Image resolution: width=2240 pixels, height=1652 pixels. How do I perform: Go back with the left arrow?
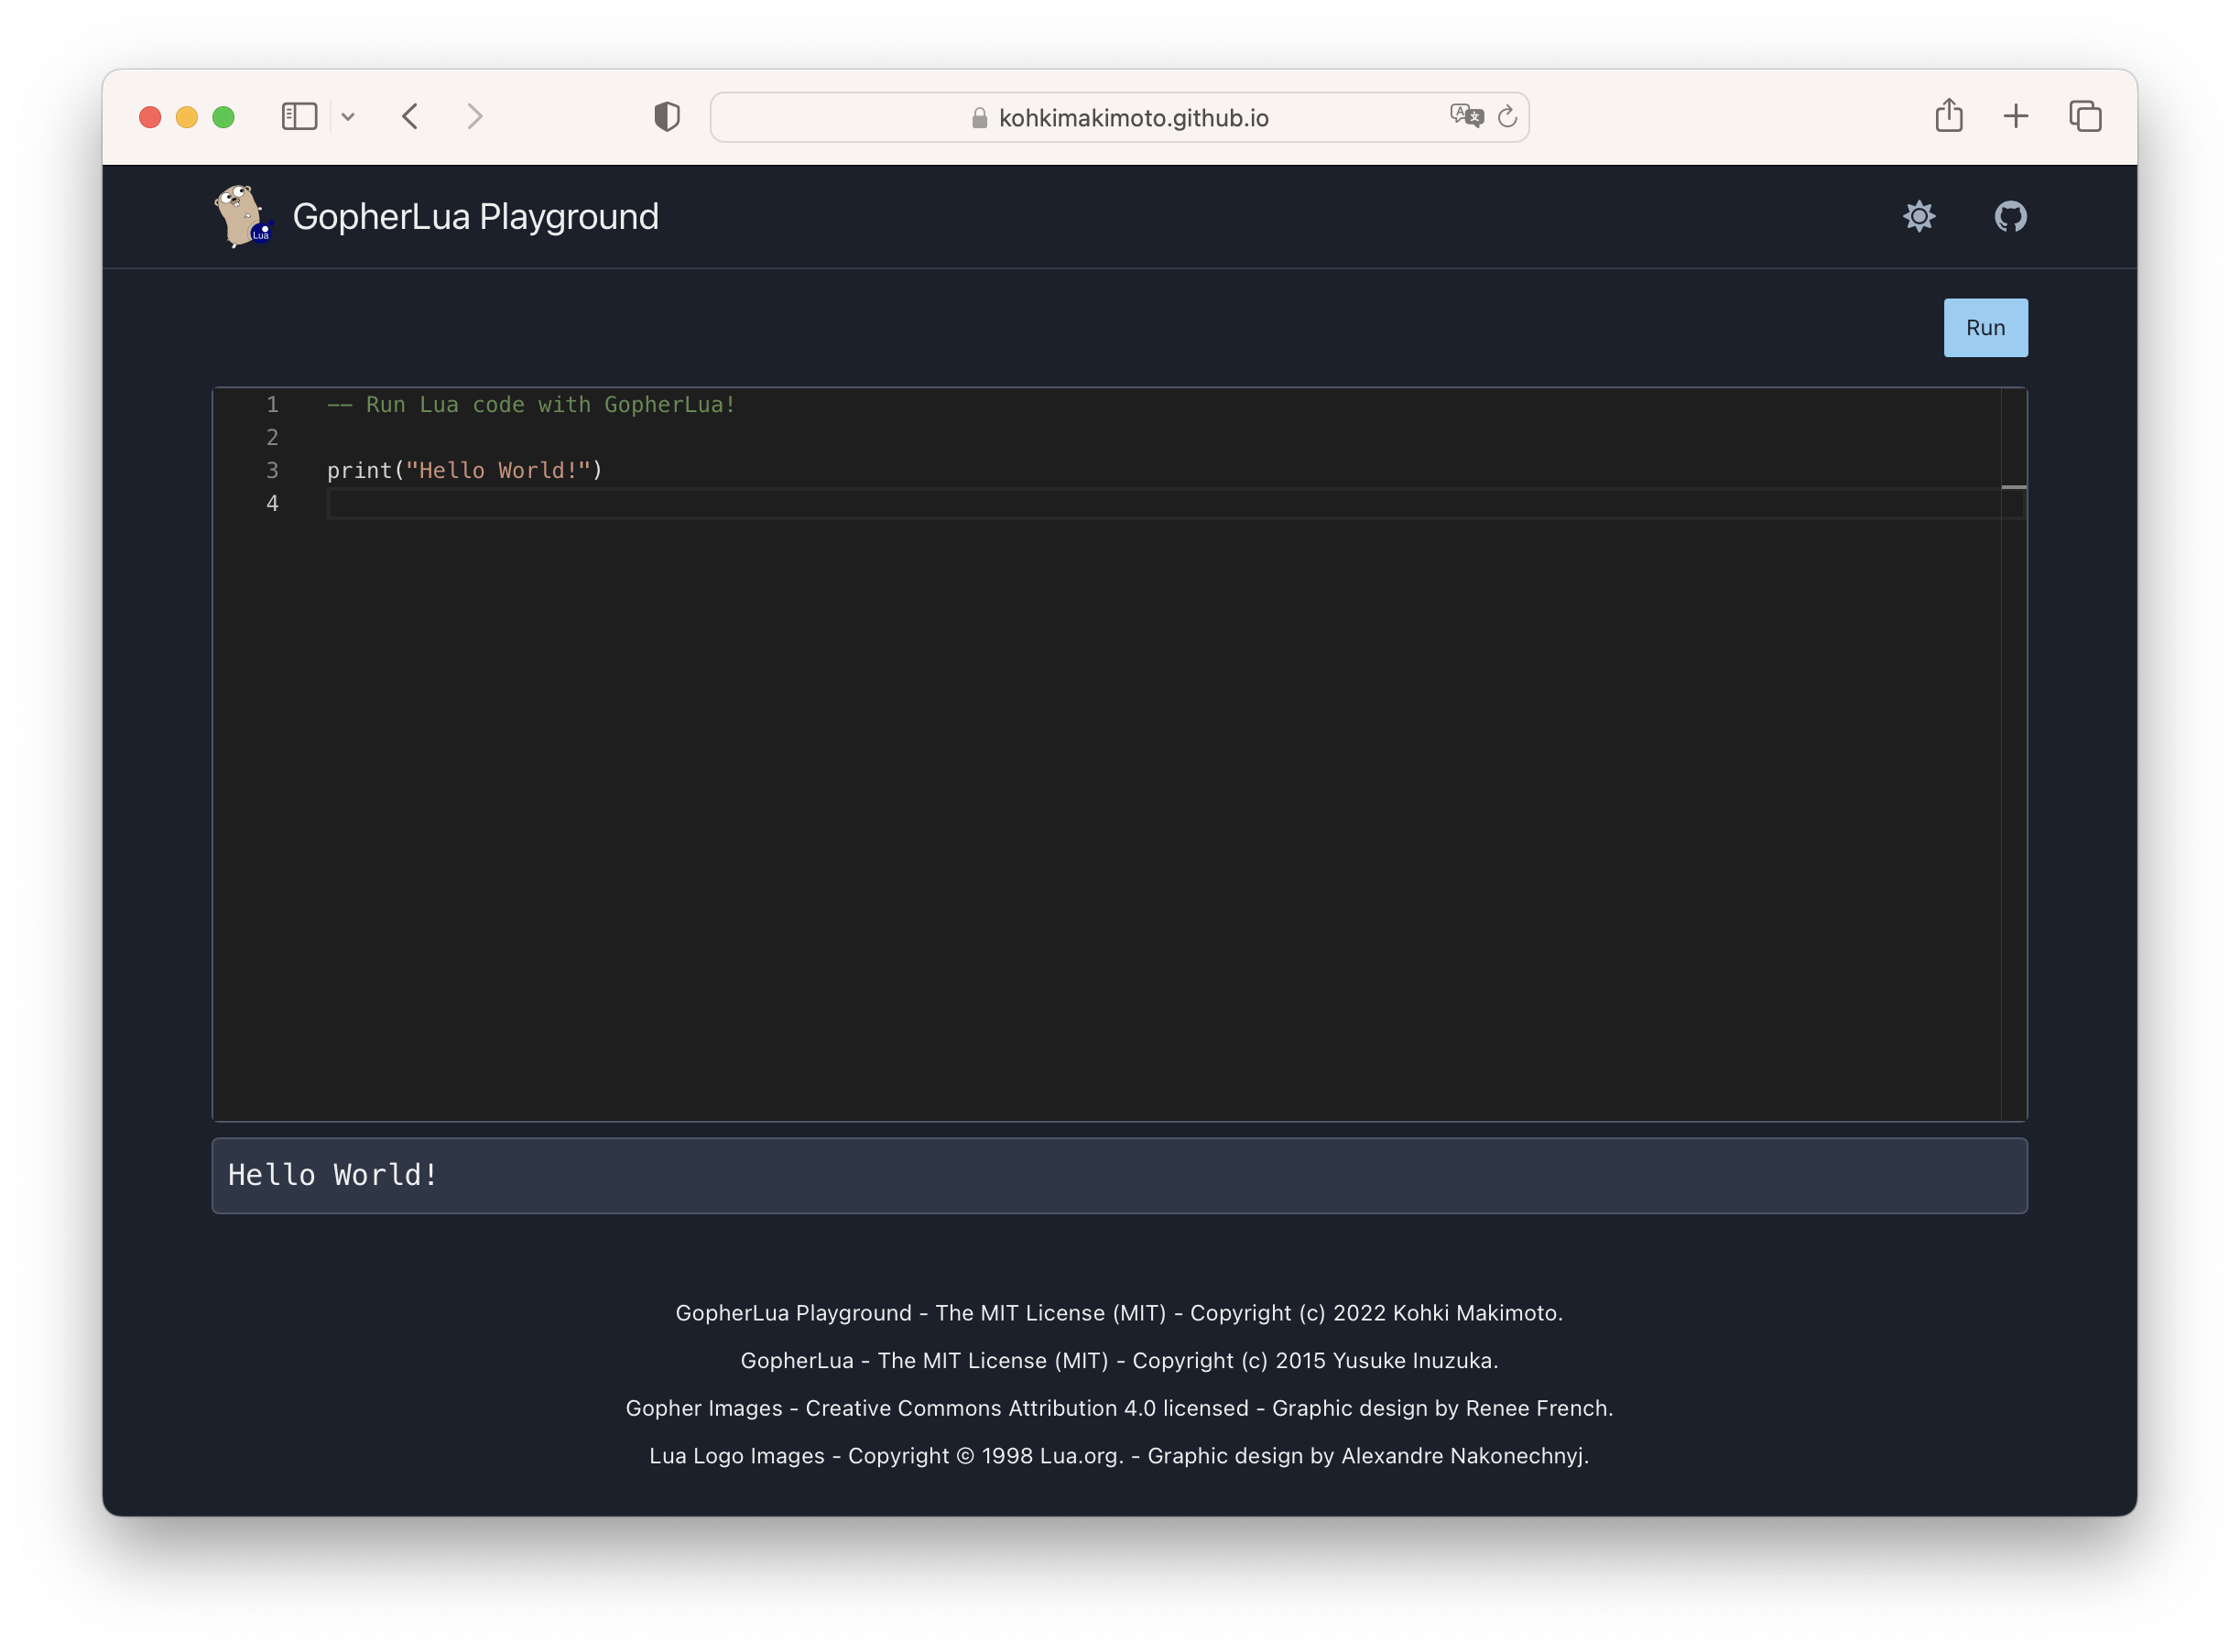click(x=410, y=117)
